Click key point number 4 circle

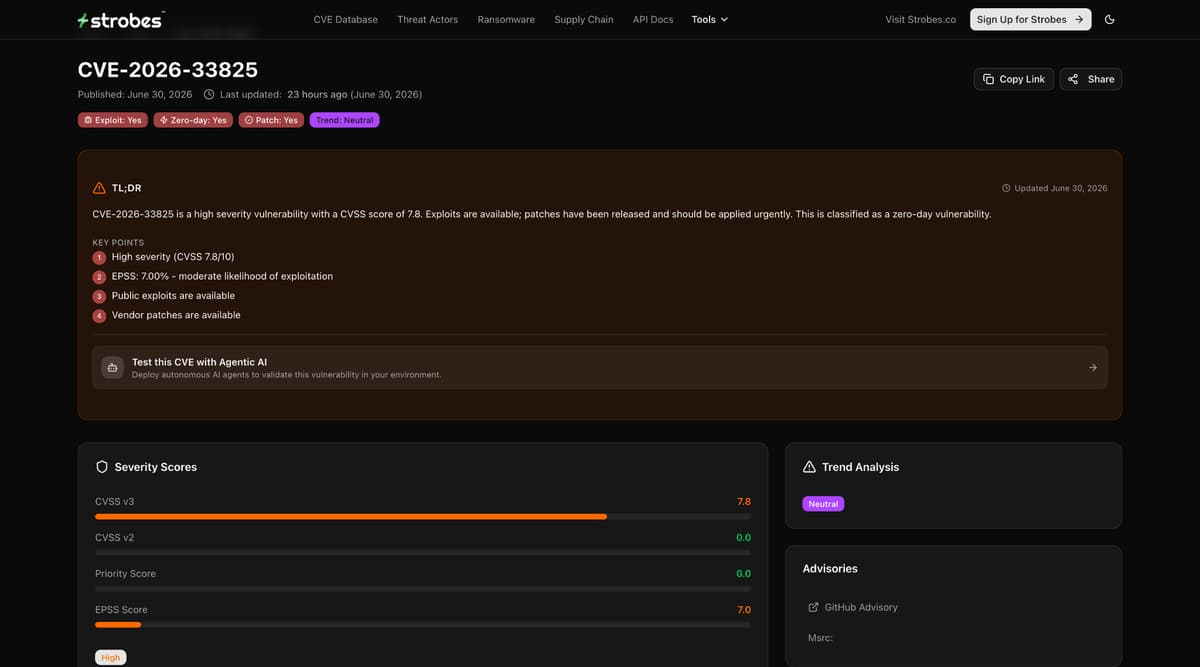tap(99, 316)
